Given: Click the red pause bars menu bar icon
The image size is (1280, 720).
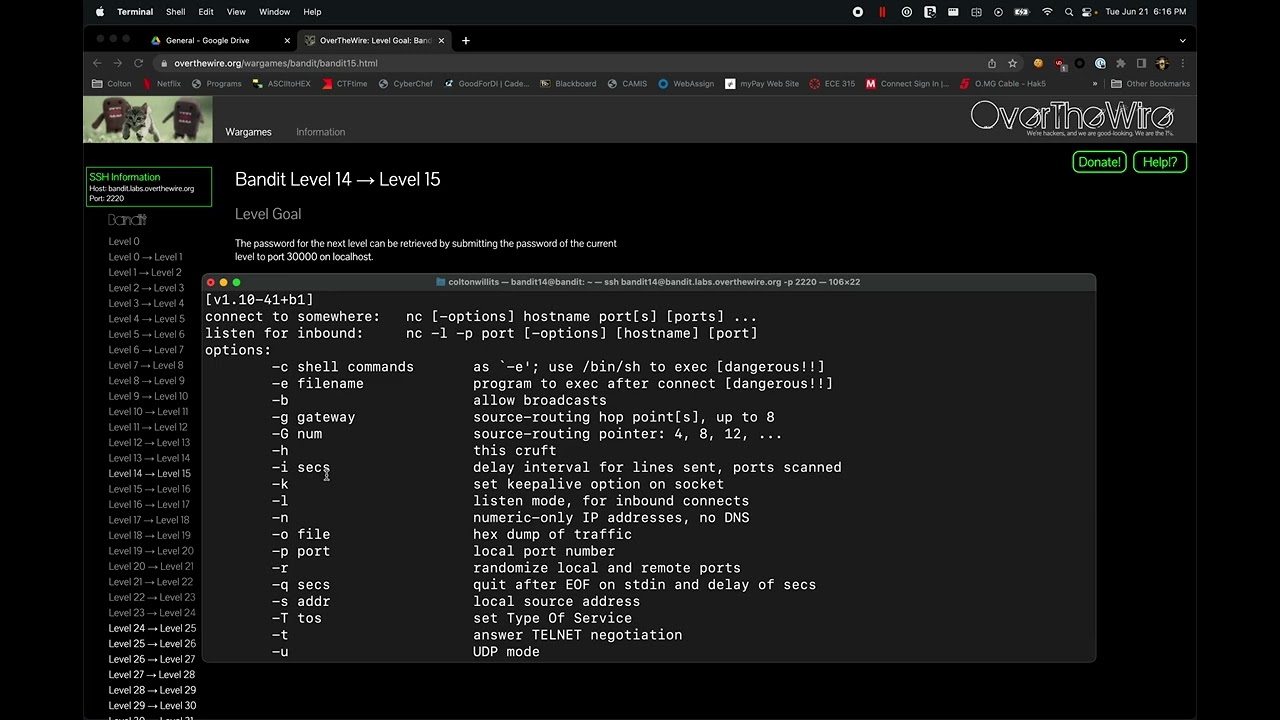Looking at the screenshot, I should click(x=882, y=12).
